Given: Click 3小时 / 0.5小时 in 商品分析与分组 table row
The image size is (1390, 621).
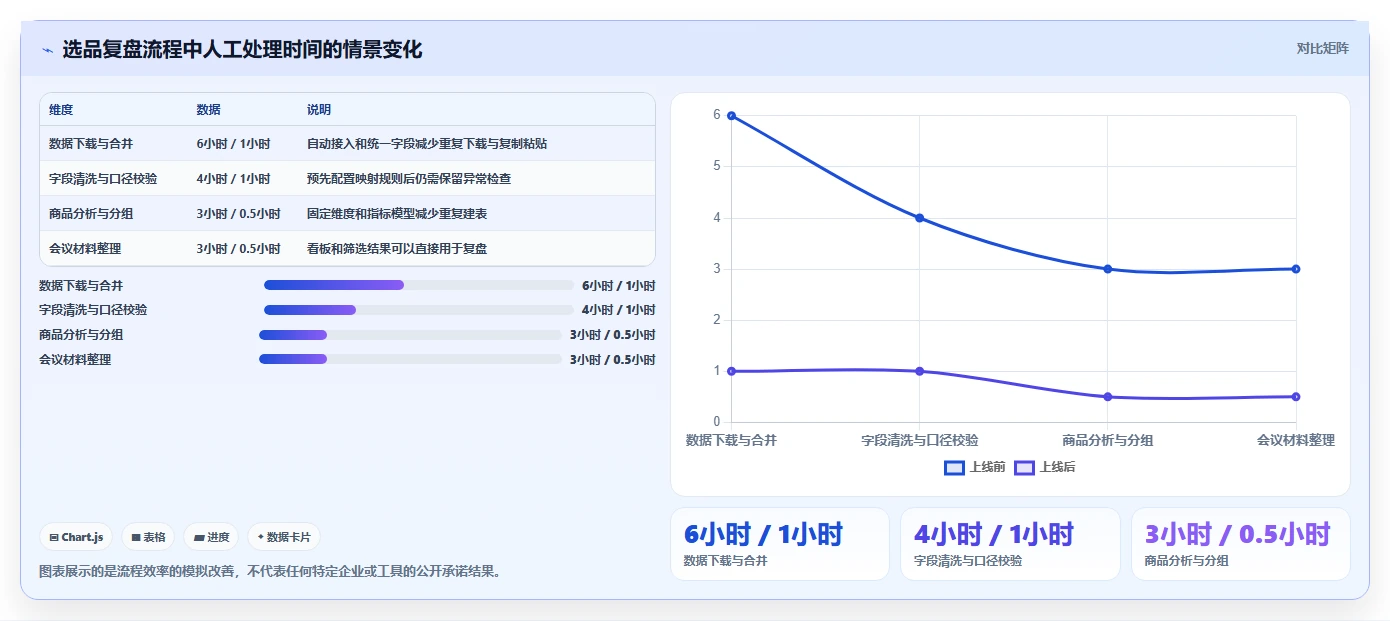Looking at the screenshot, I should point(238,214).
